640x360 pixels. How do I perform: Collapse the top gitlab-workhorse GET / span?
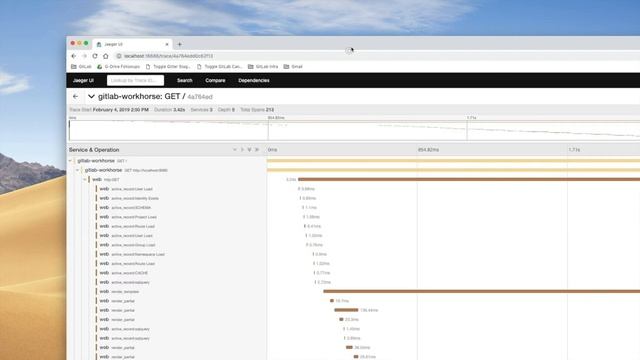[70, 161]
